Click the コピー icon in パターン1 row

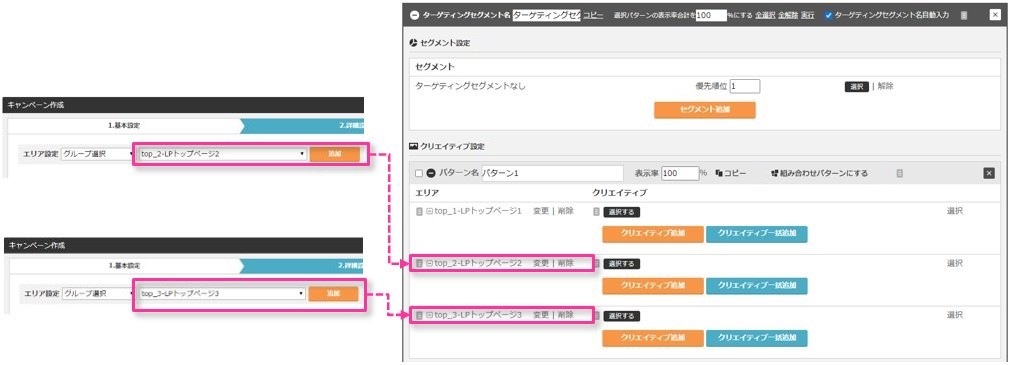click(x=719, y=173)
